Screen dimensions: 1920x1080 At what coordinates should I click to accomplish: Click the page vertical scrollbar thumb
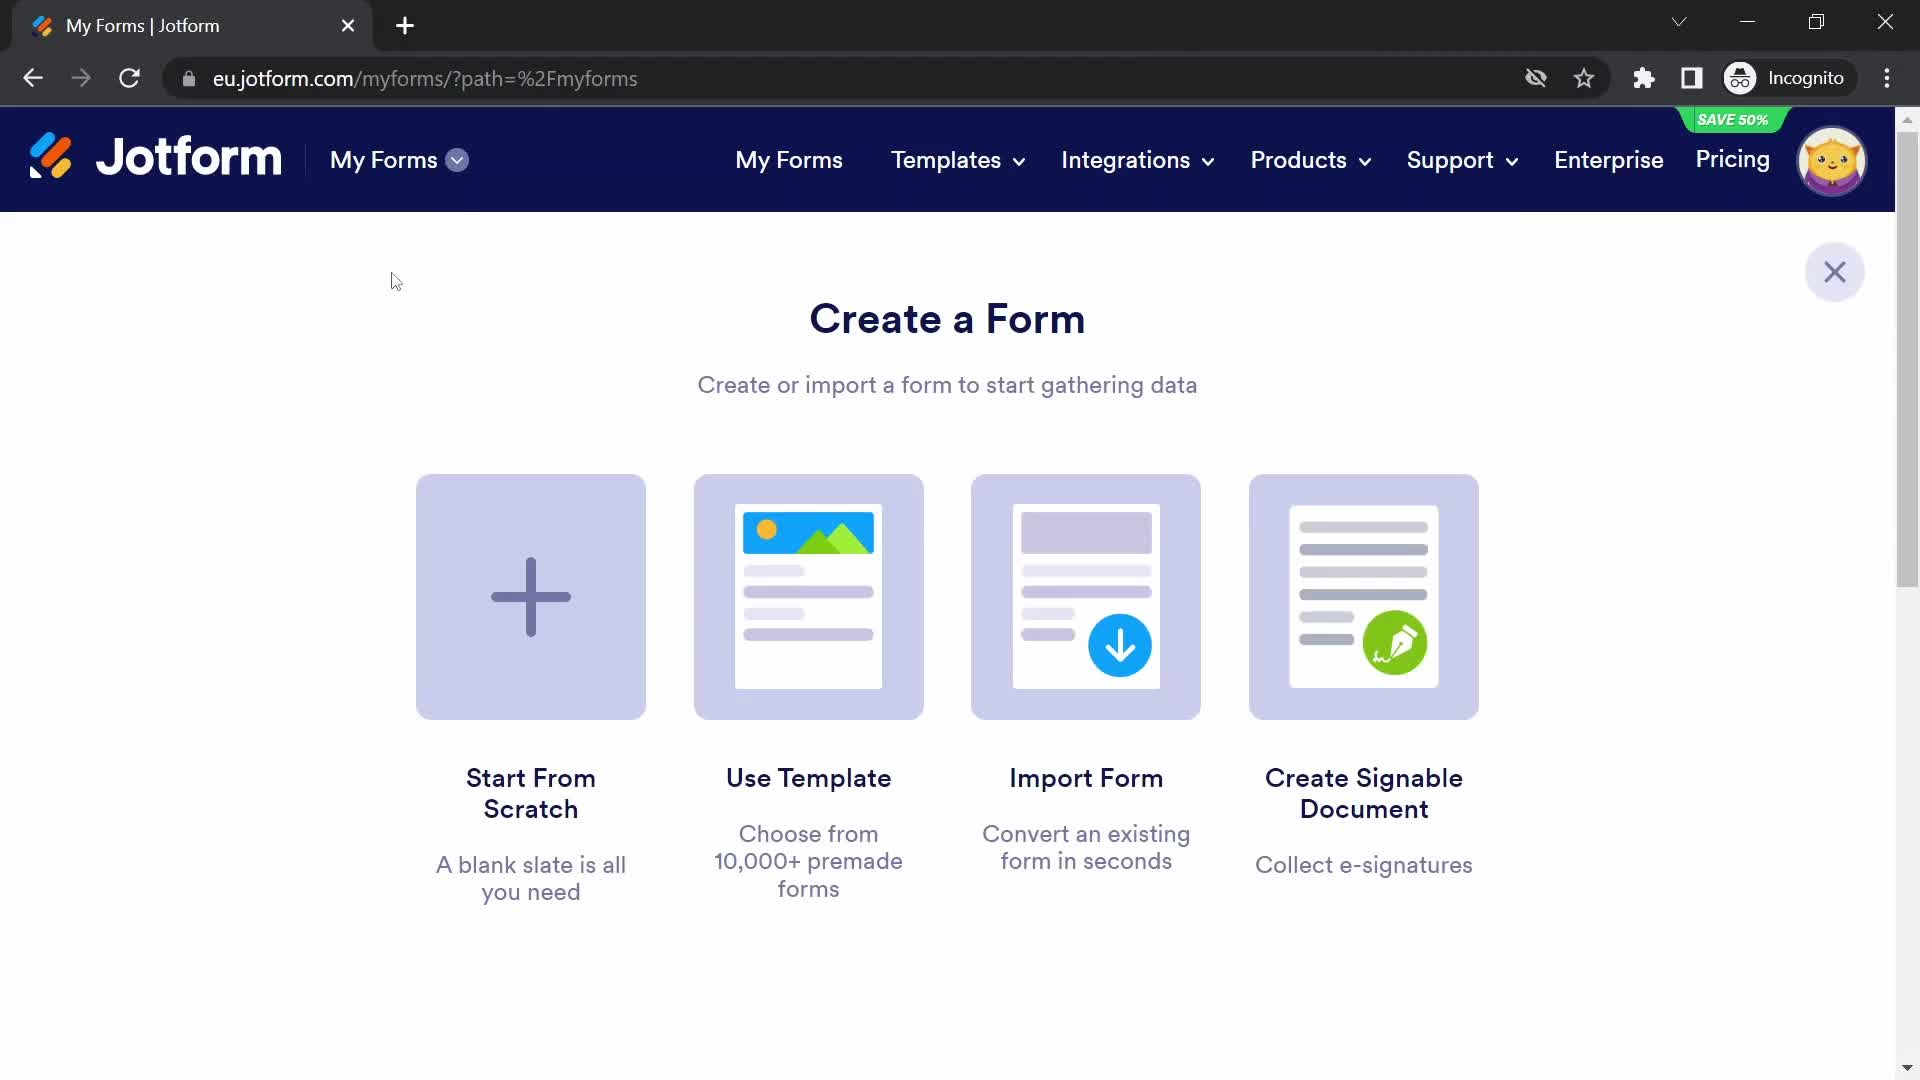1907,358
